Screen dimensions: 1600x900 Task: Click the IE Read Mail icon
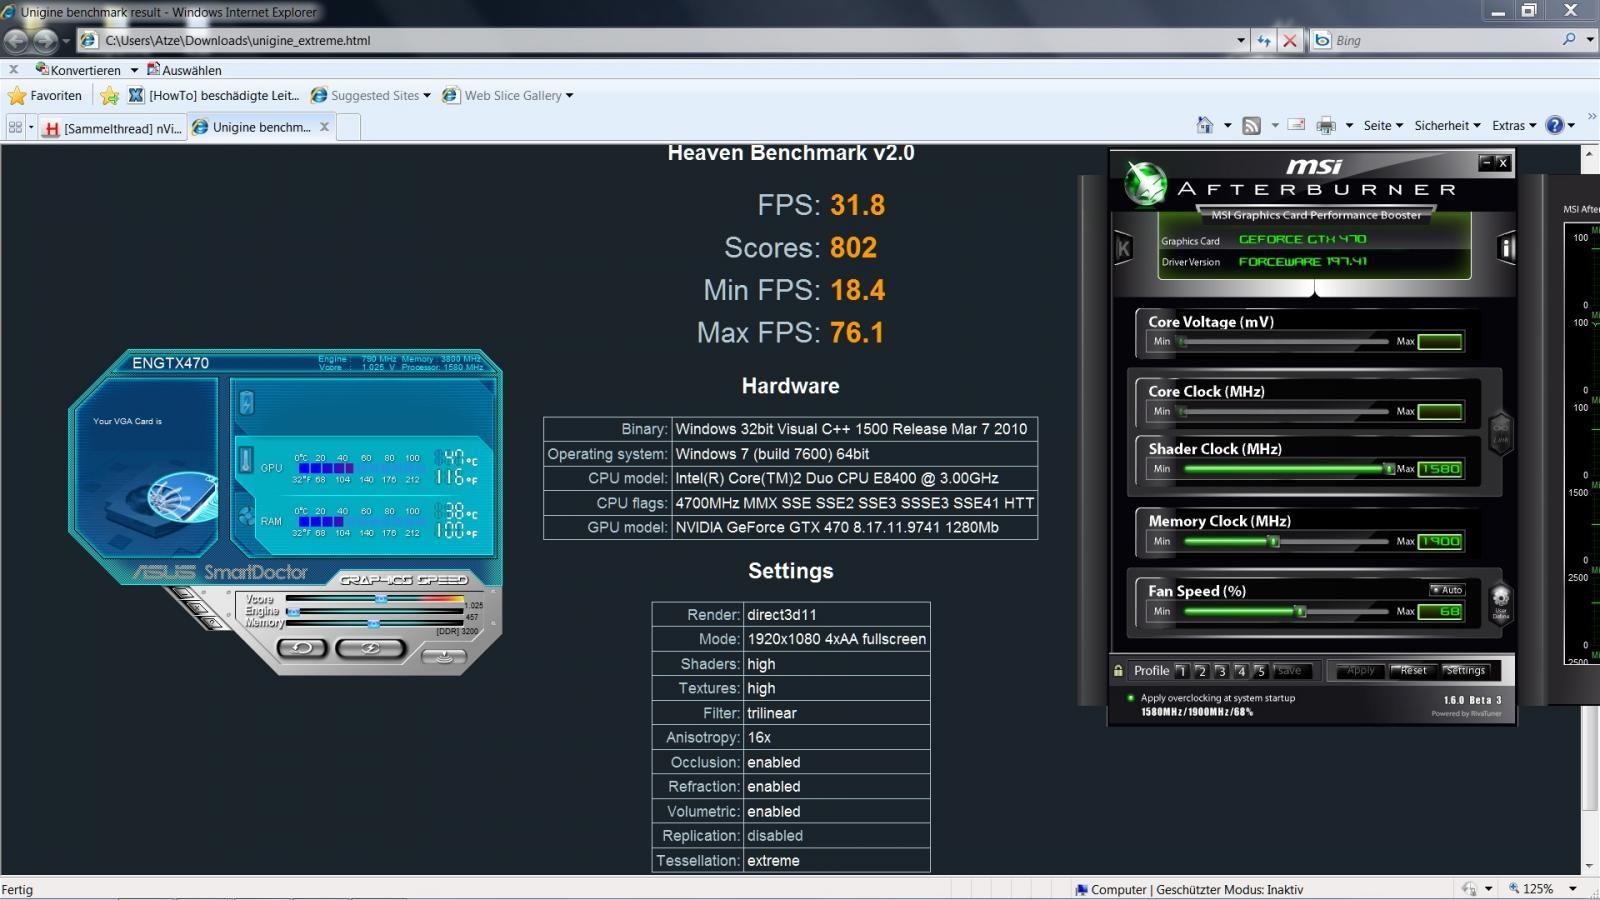point(1296,125)
